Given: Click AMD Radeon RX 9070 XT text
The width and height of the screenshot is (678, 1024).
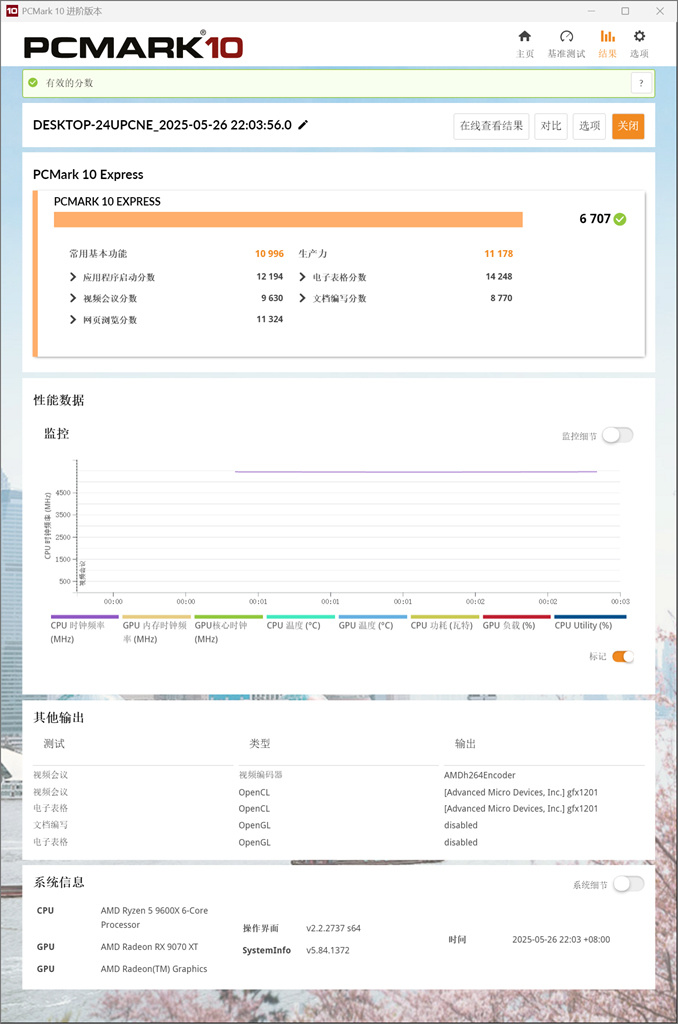Looking at the screenshot, I should click(149, 946).
